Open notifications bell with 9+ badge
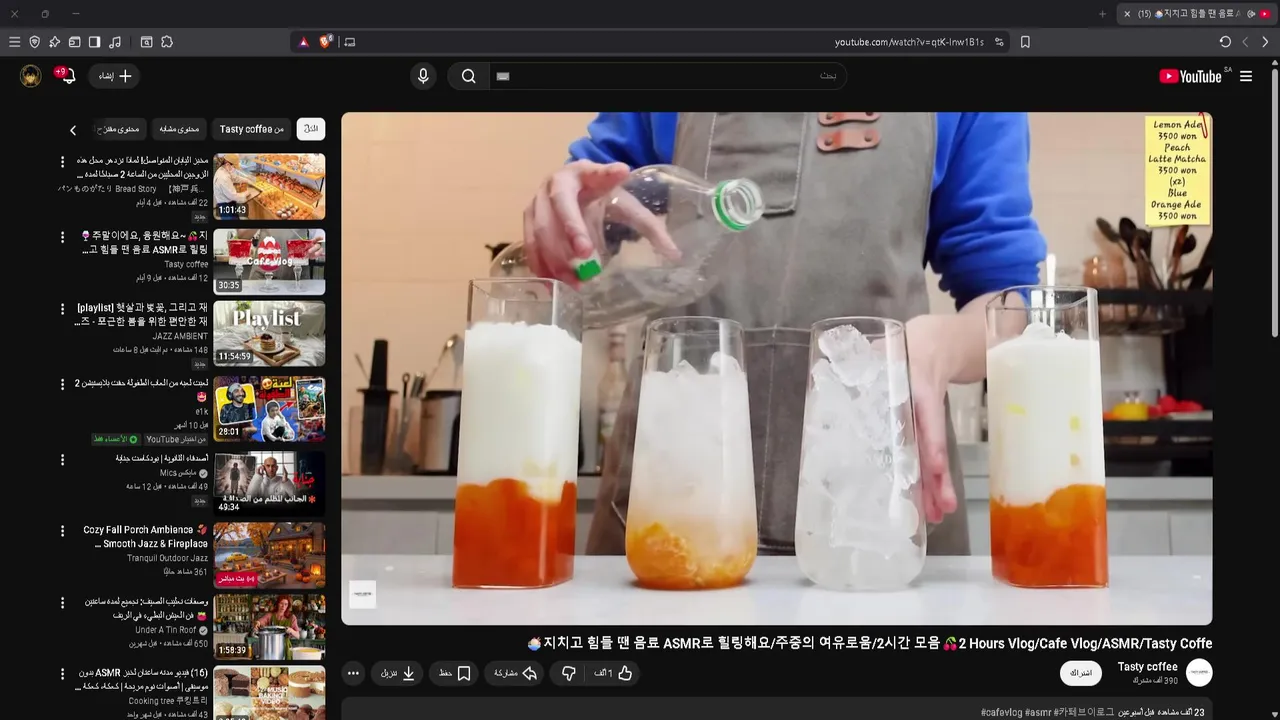Image resolution: width=1280 pixels, height=720 pixels. [67, 76]
